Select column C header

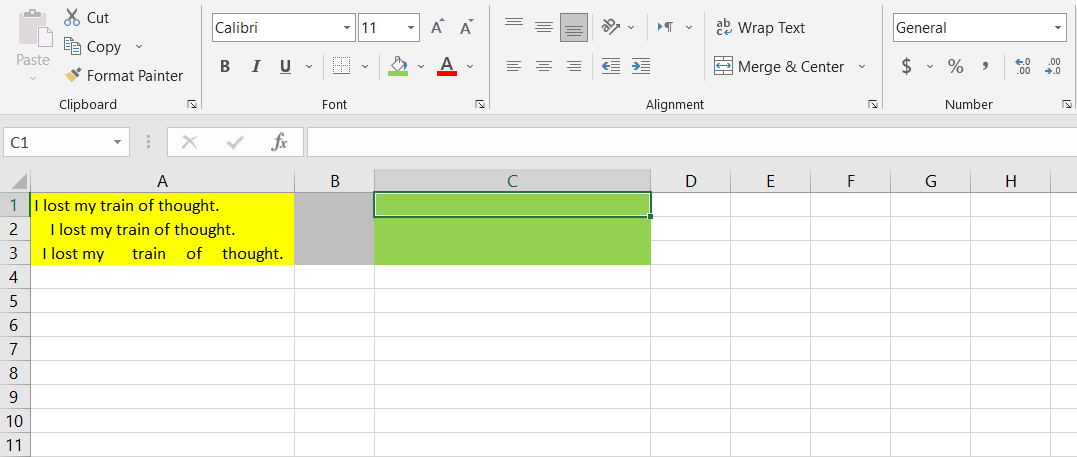coord(512,181)
